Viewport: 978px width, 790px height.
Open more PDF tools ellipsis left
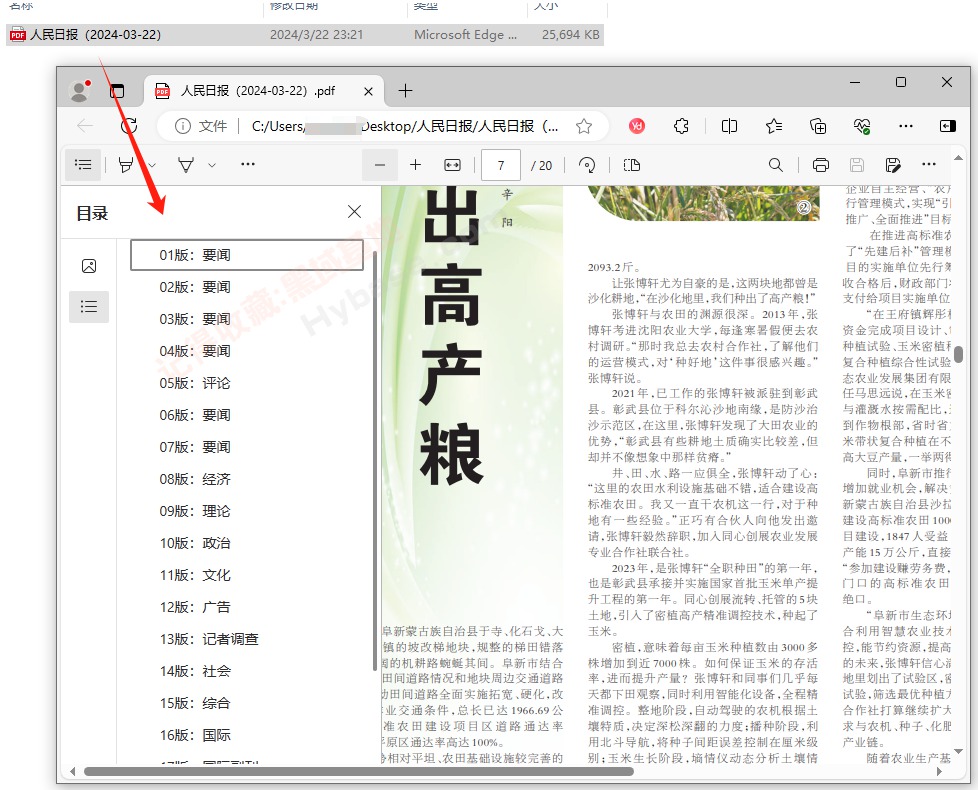point(248,165)
